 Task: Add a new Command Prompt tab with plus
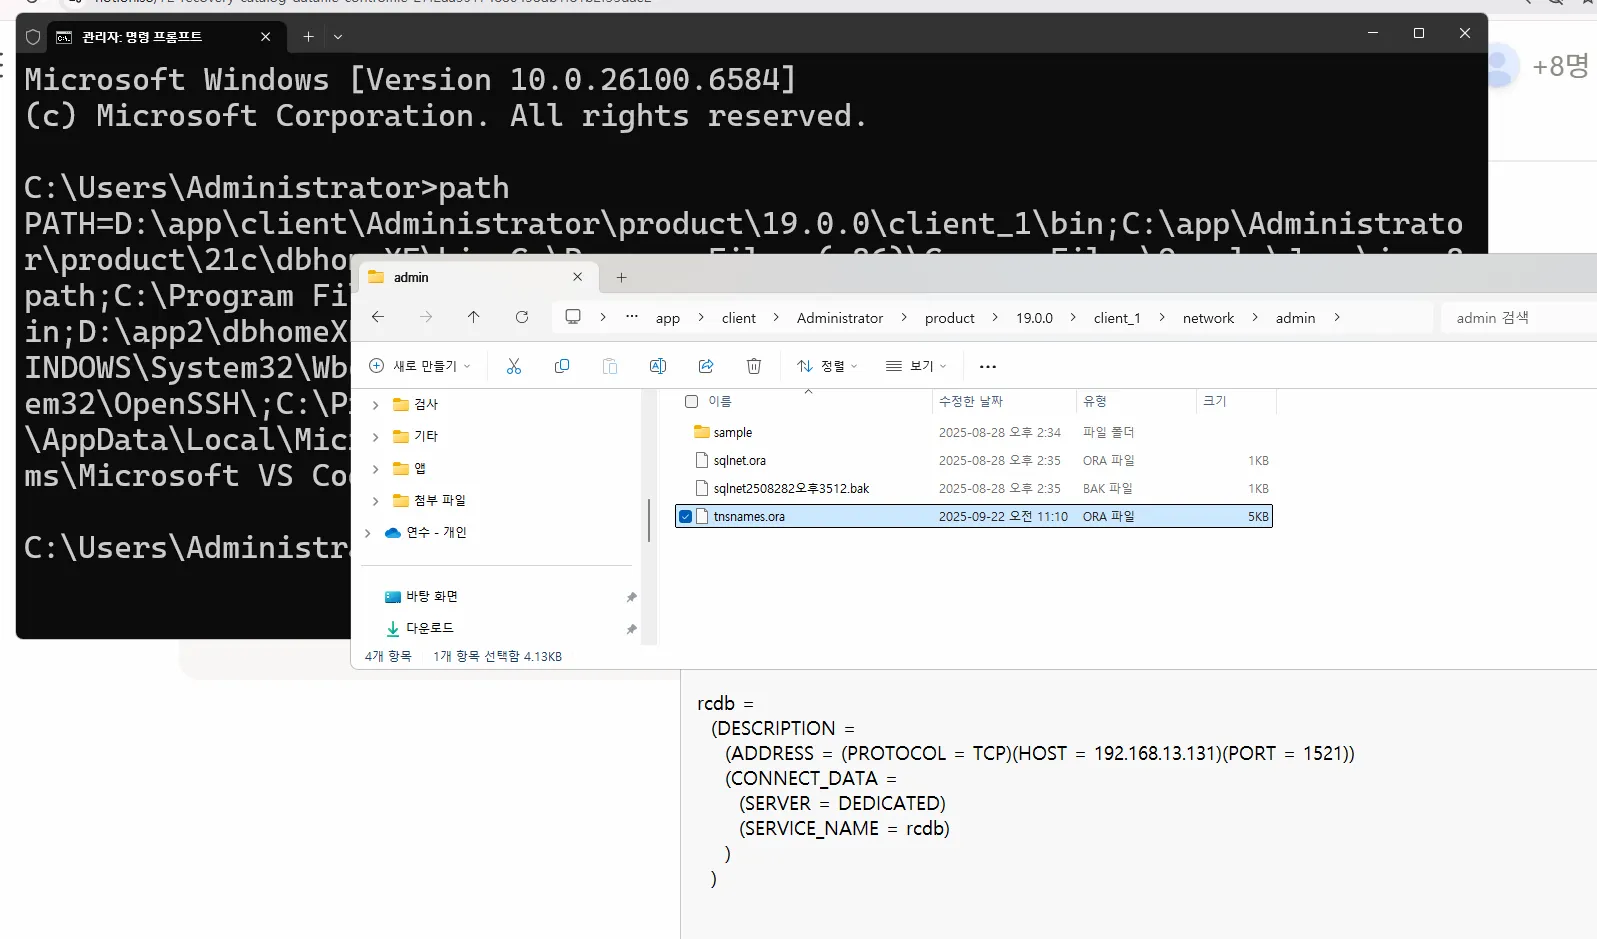pyautogui.click(x=309, y=37)
